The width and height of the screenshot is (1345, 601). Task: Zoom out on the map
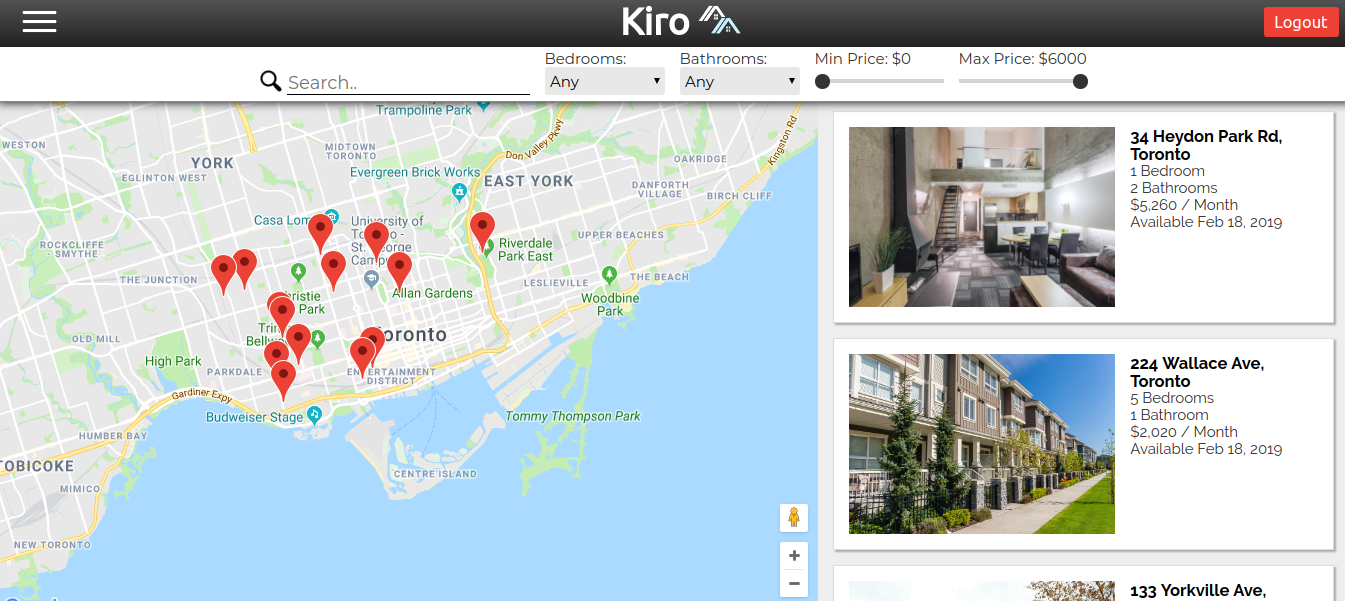(794, 583)
